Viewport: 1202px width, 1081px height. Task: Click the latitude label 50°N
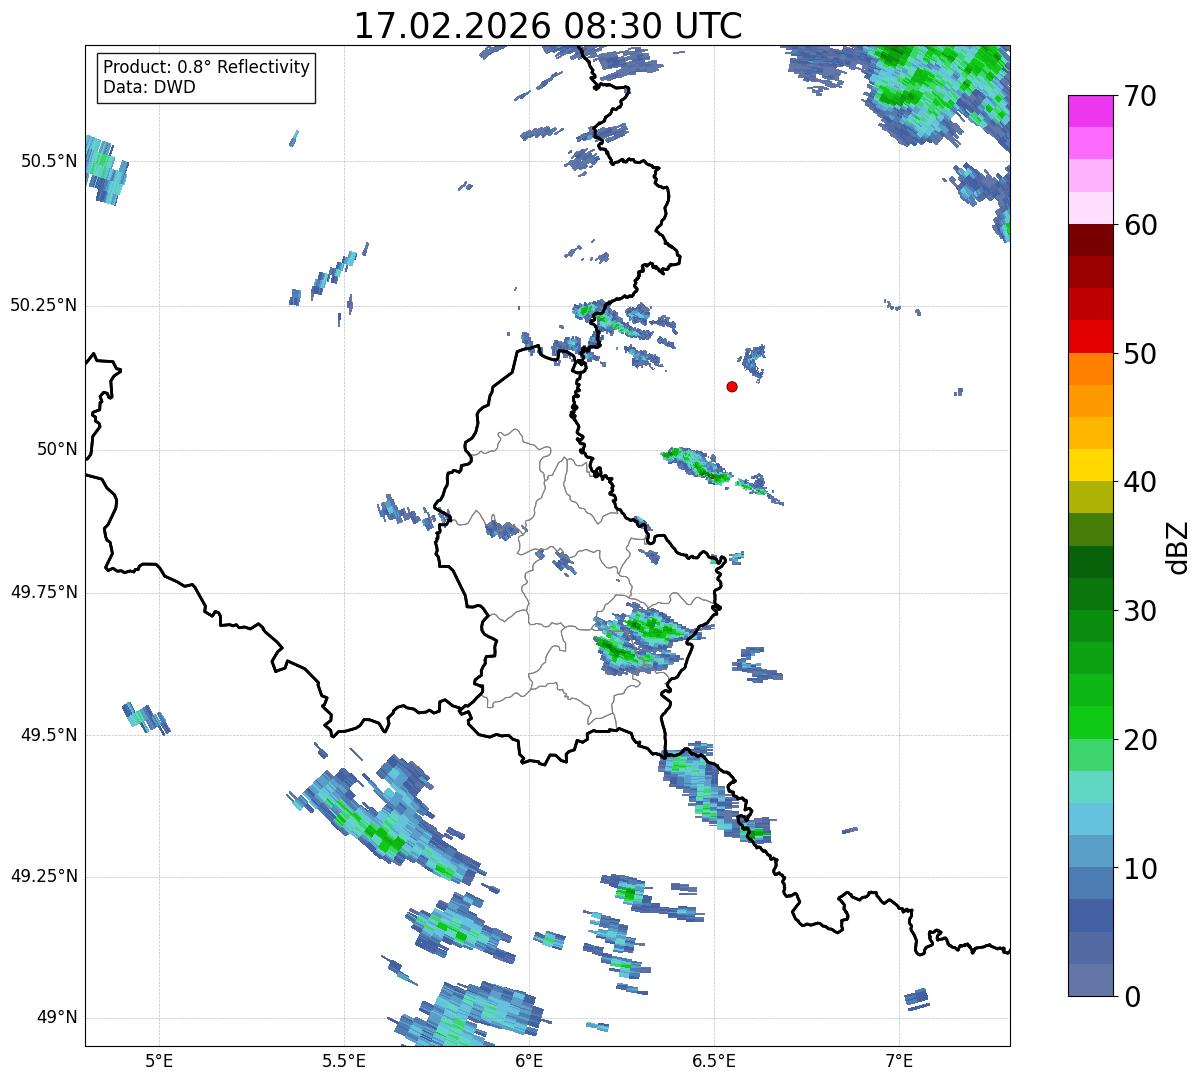tap(57, 449)
